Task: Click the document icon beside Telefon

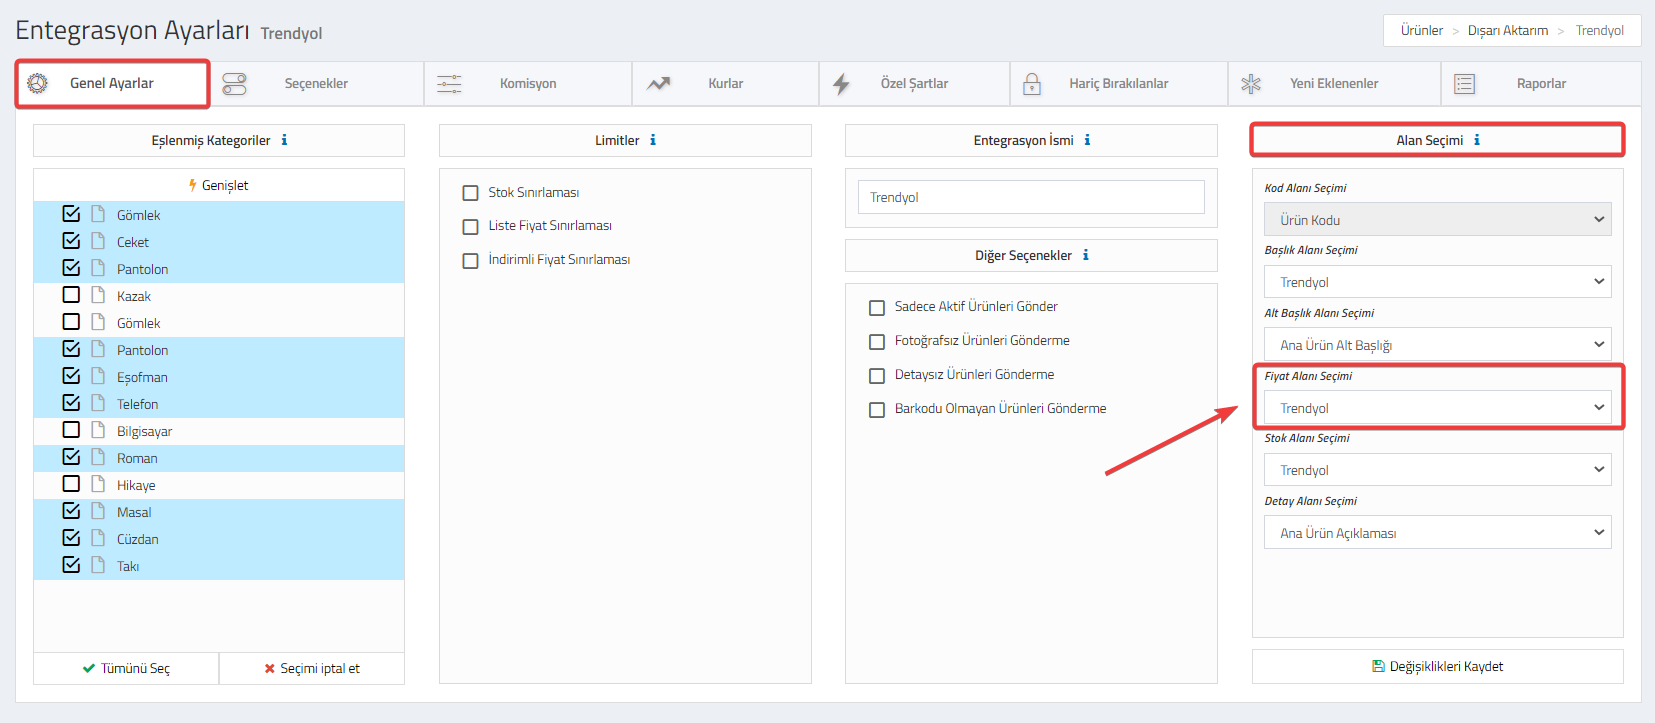Action: pyautogui.click(x=98, y=403)
